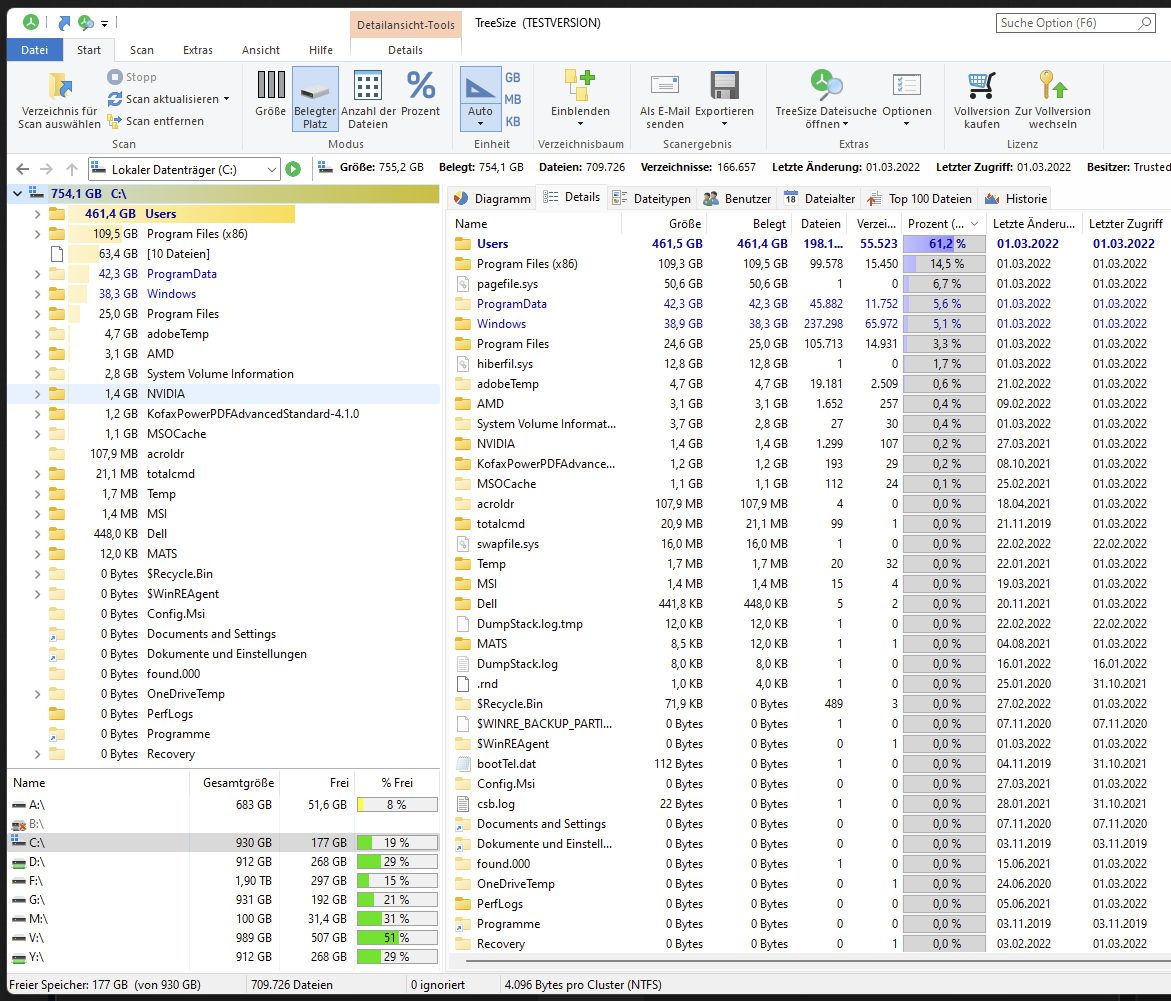Sort by the Größe column header
Viewport: 1171px width, 1001px height.
664,223
